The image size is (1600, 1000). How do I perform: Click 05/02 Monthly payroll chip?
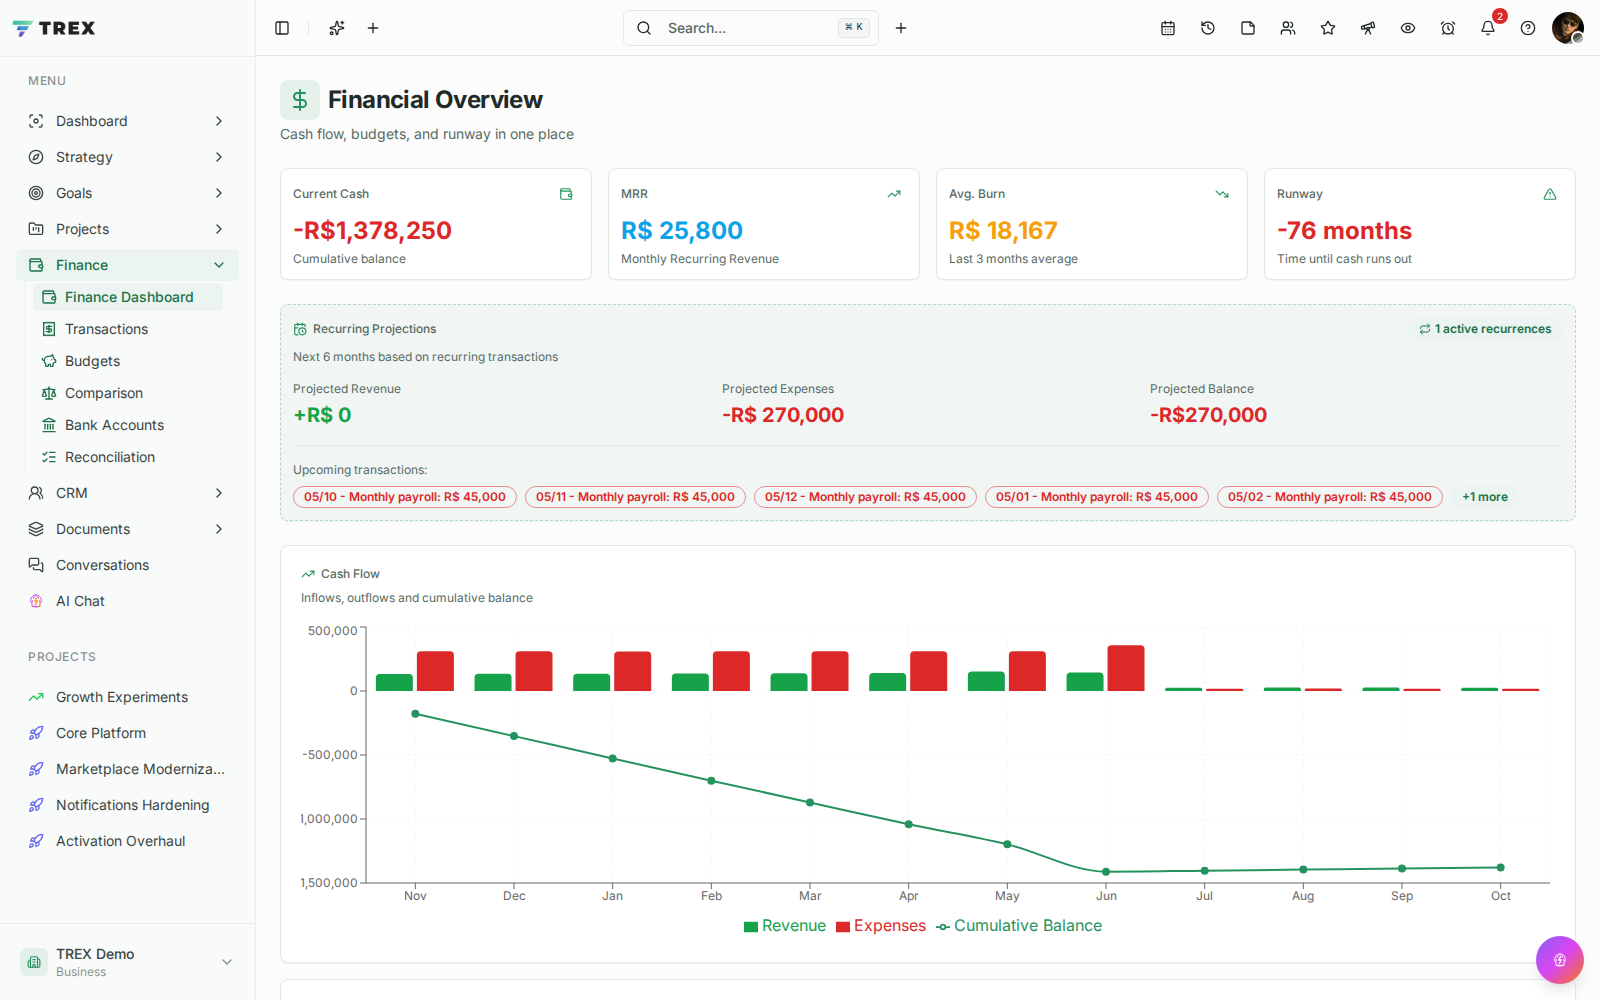[1330, 497]
